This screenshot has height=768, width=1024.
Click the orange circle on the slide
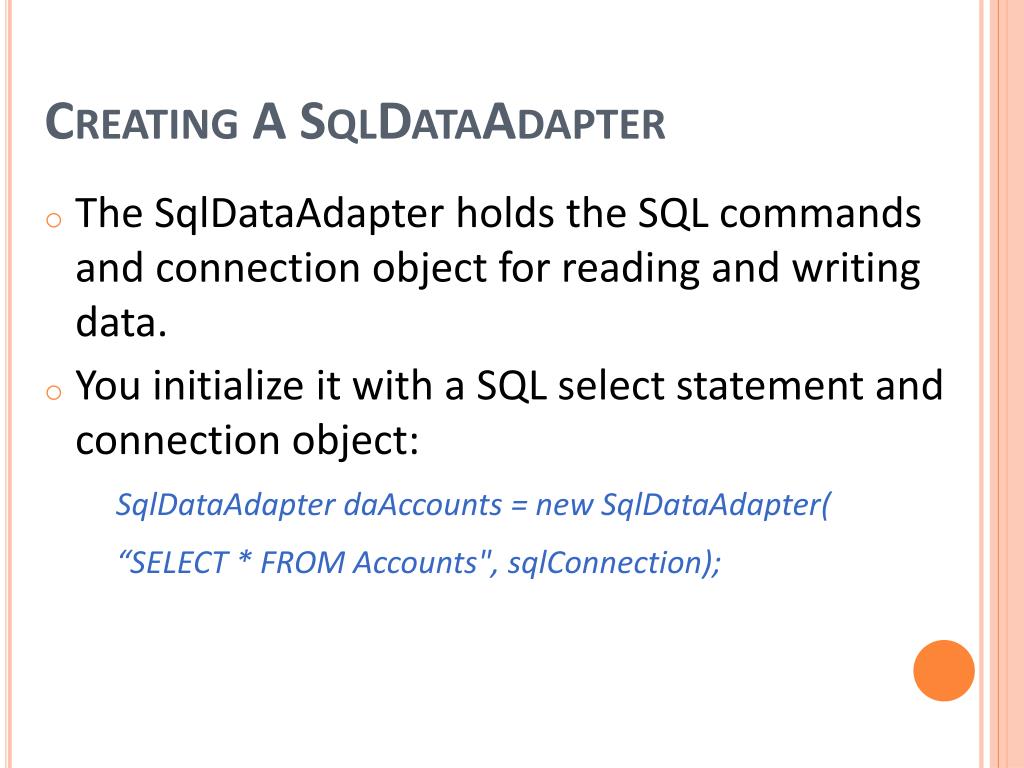coord(943,670)
